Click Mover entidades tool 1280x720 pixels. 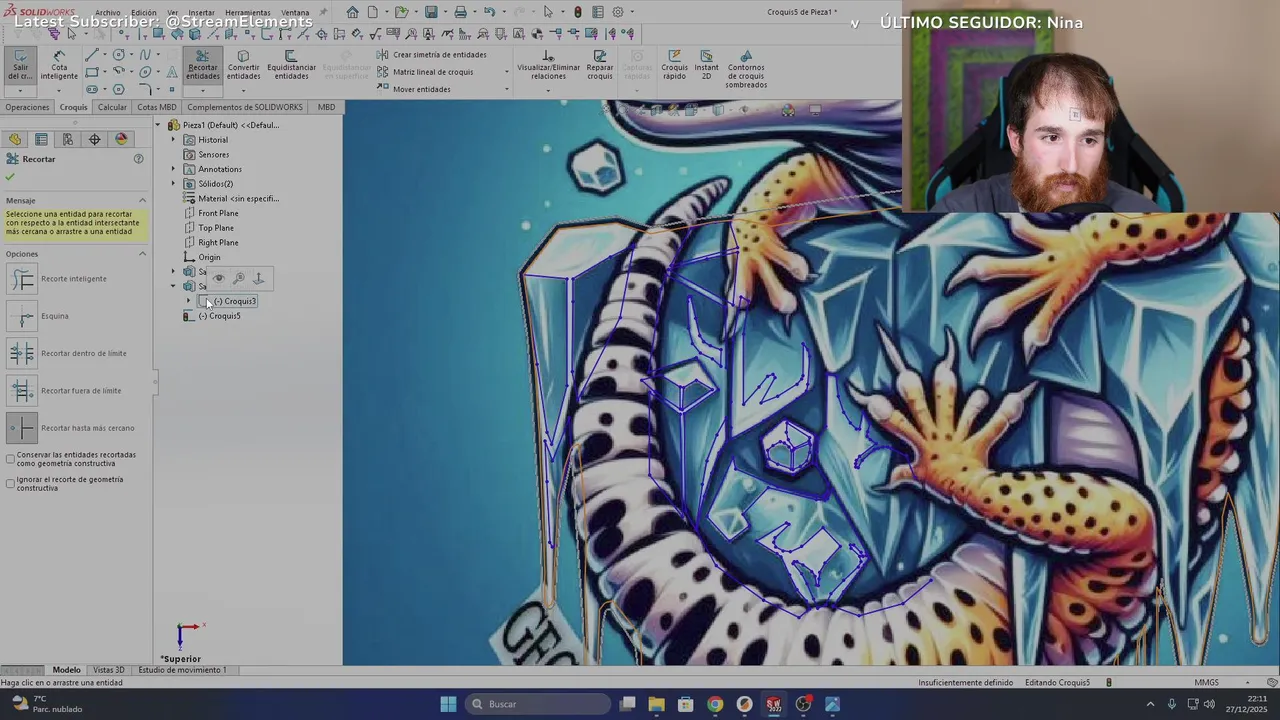(414, 89)
